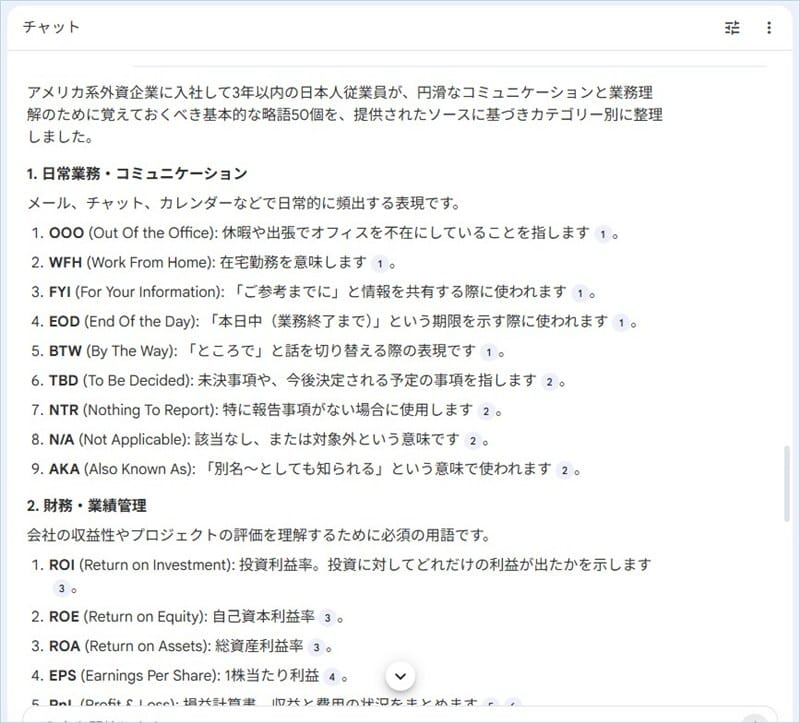Click the 財務・業績管理 section heading
The image size is (800, 723).
click(x=87, y=506)
